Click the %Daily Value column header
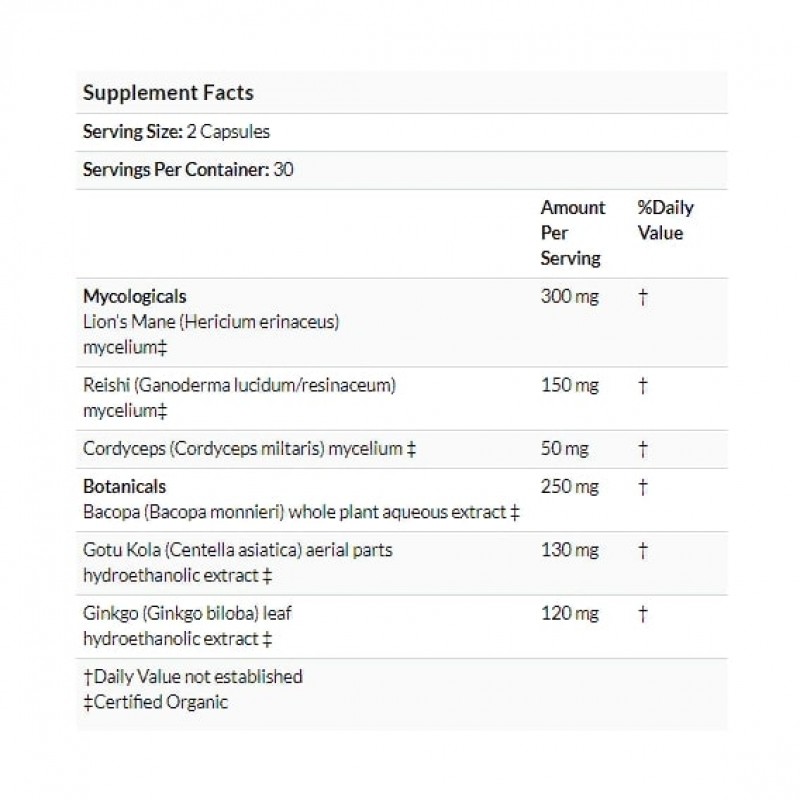The image size is (800, 800). point(665,220)
